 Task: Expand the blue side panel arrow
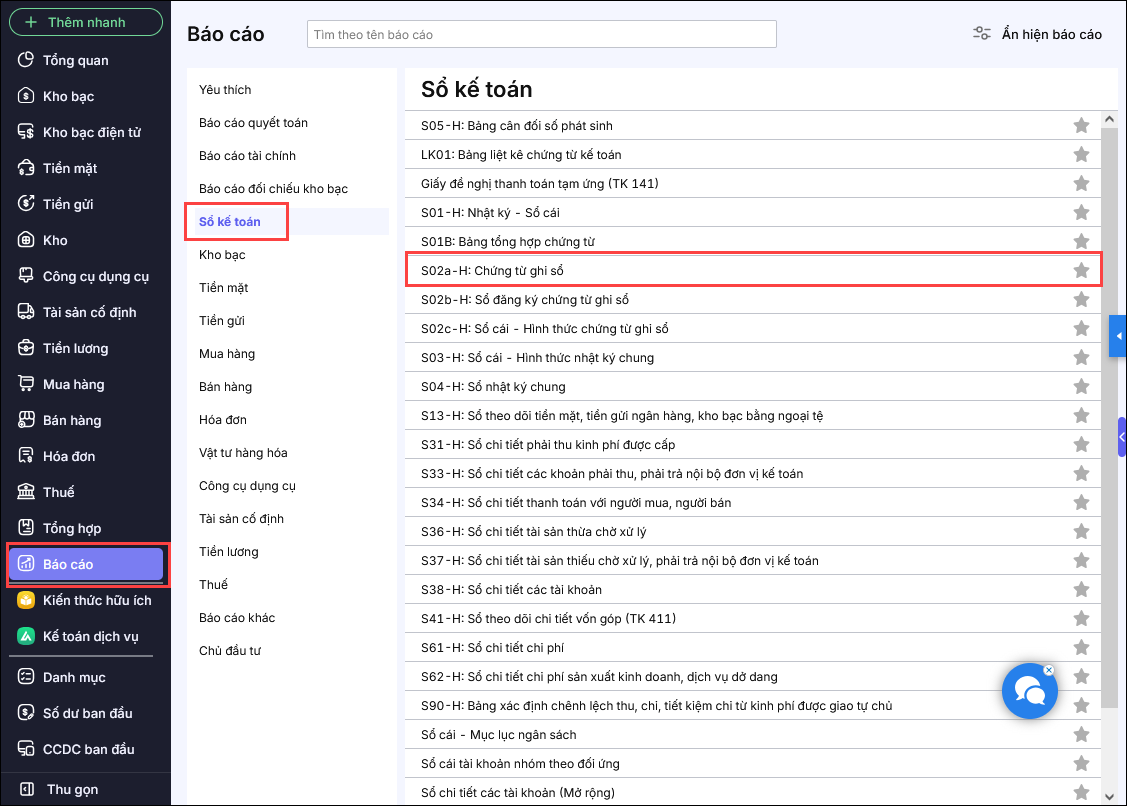1118,336
